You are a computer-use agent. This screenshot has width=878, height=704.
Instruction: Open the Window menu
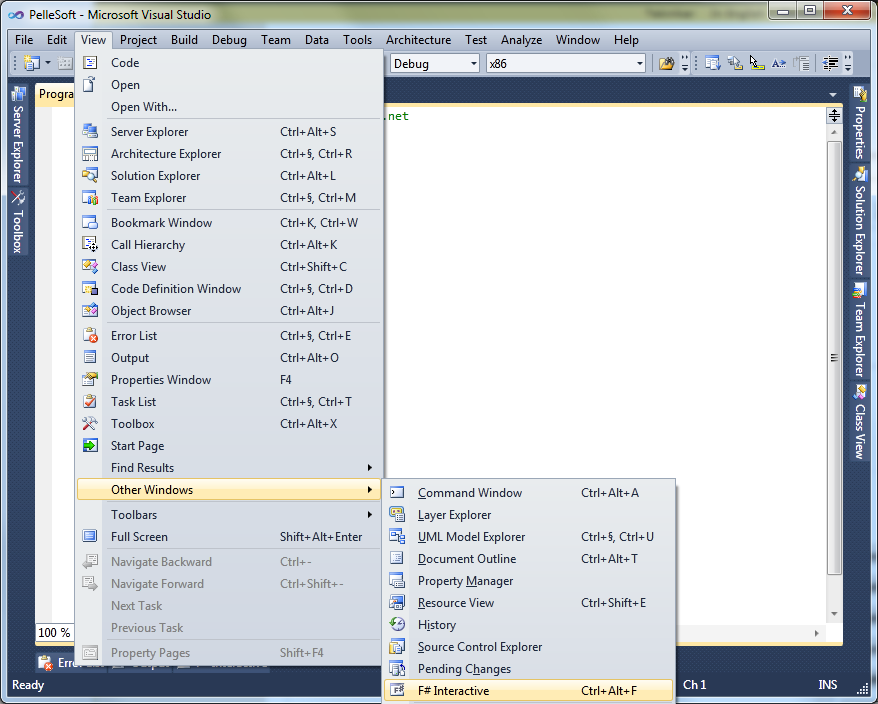point(578,40)
